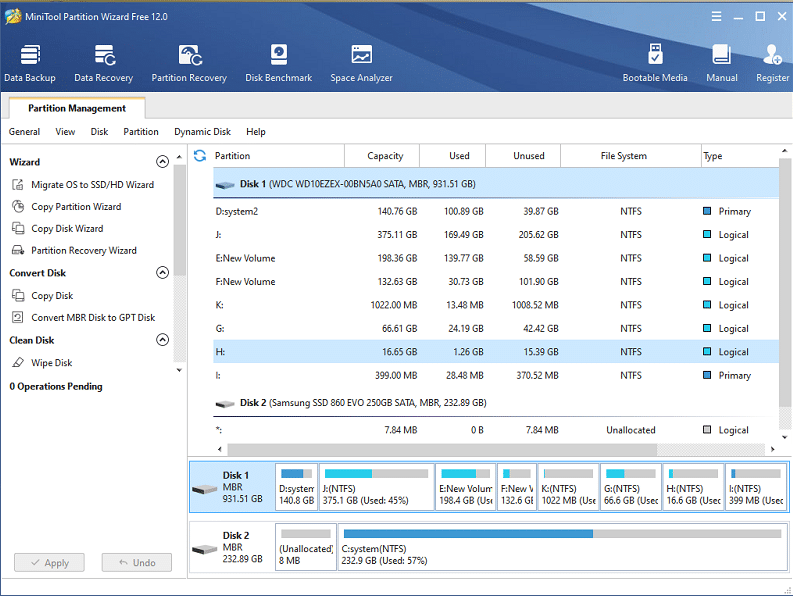The image size is (793, 596).
Task: Select the F:New Volume partition row
Action: (x=496, y=281)
